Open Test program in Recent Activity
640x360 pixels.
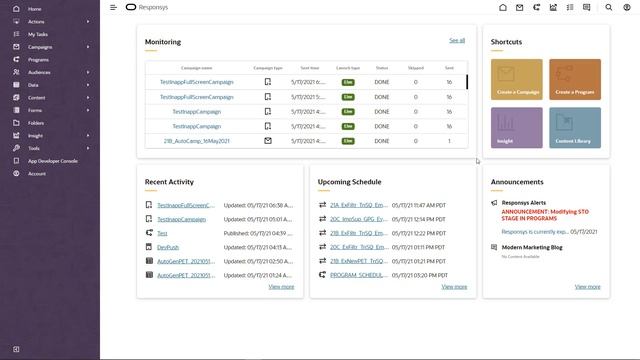[162, 233]
